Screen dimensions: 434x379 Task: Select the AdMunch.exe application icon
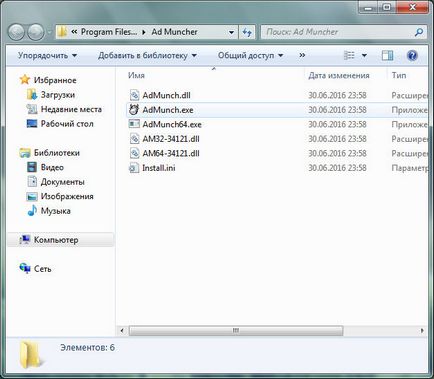134,110
